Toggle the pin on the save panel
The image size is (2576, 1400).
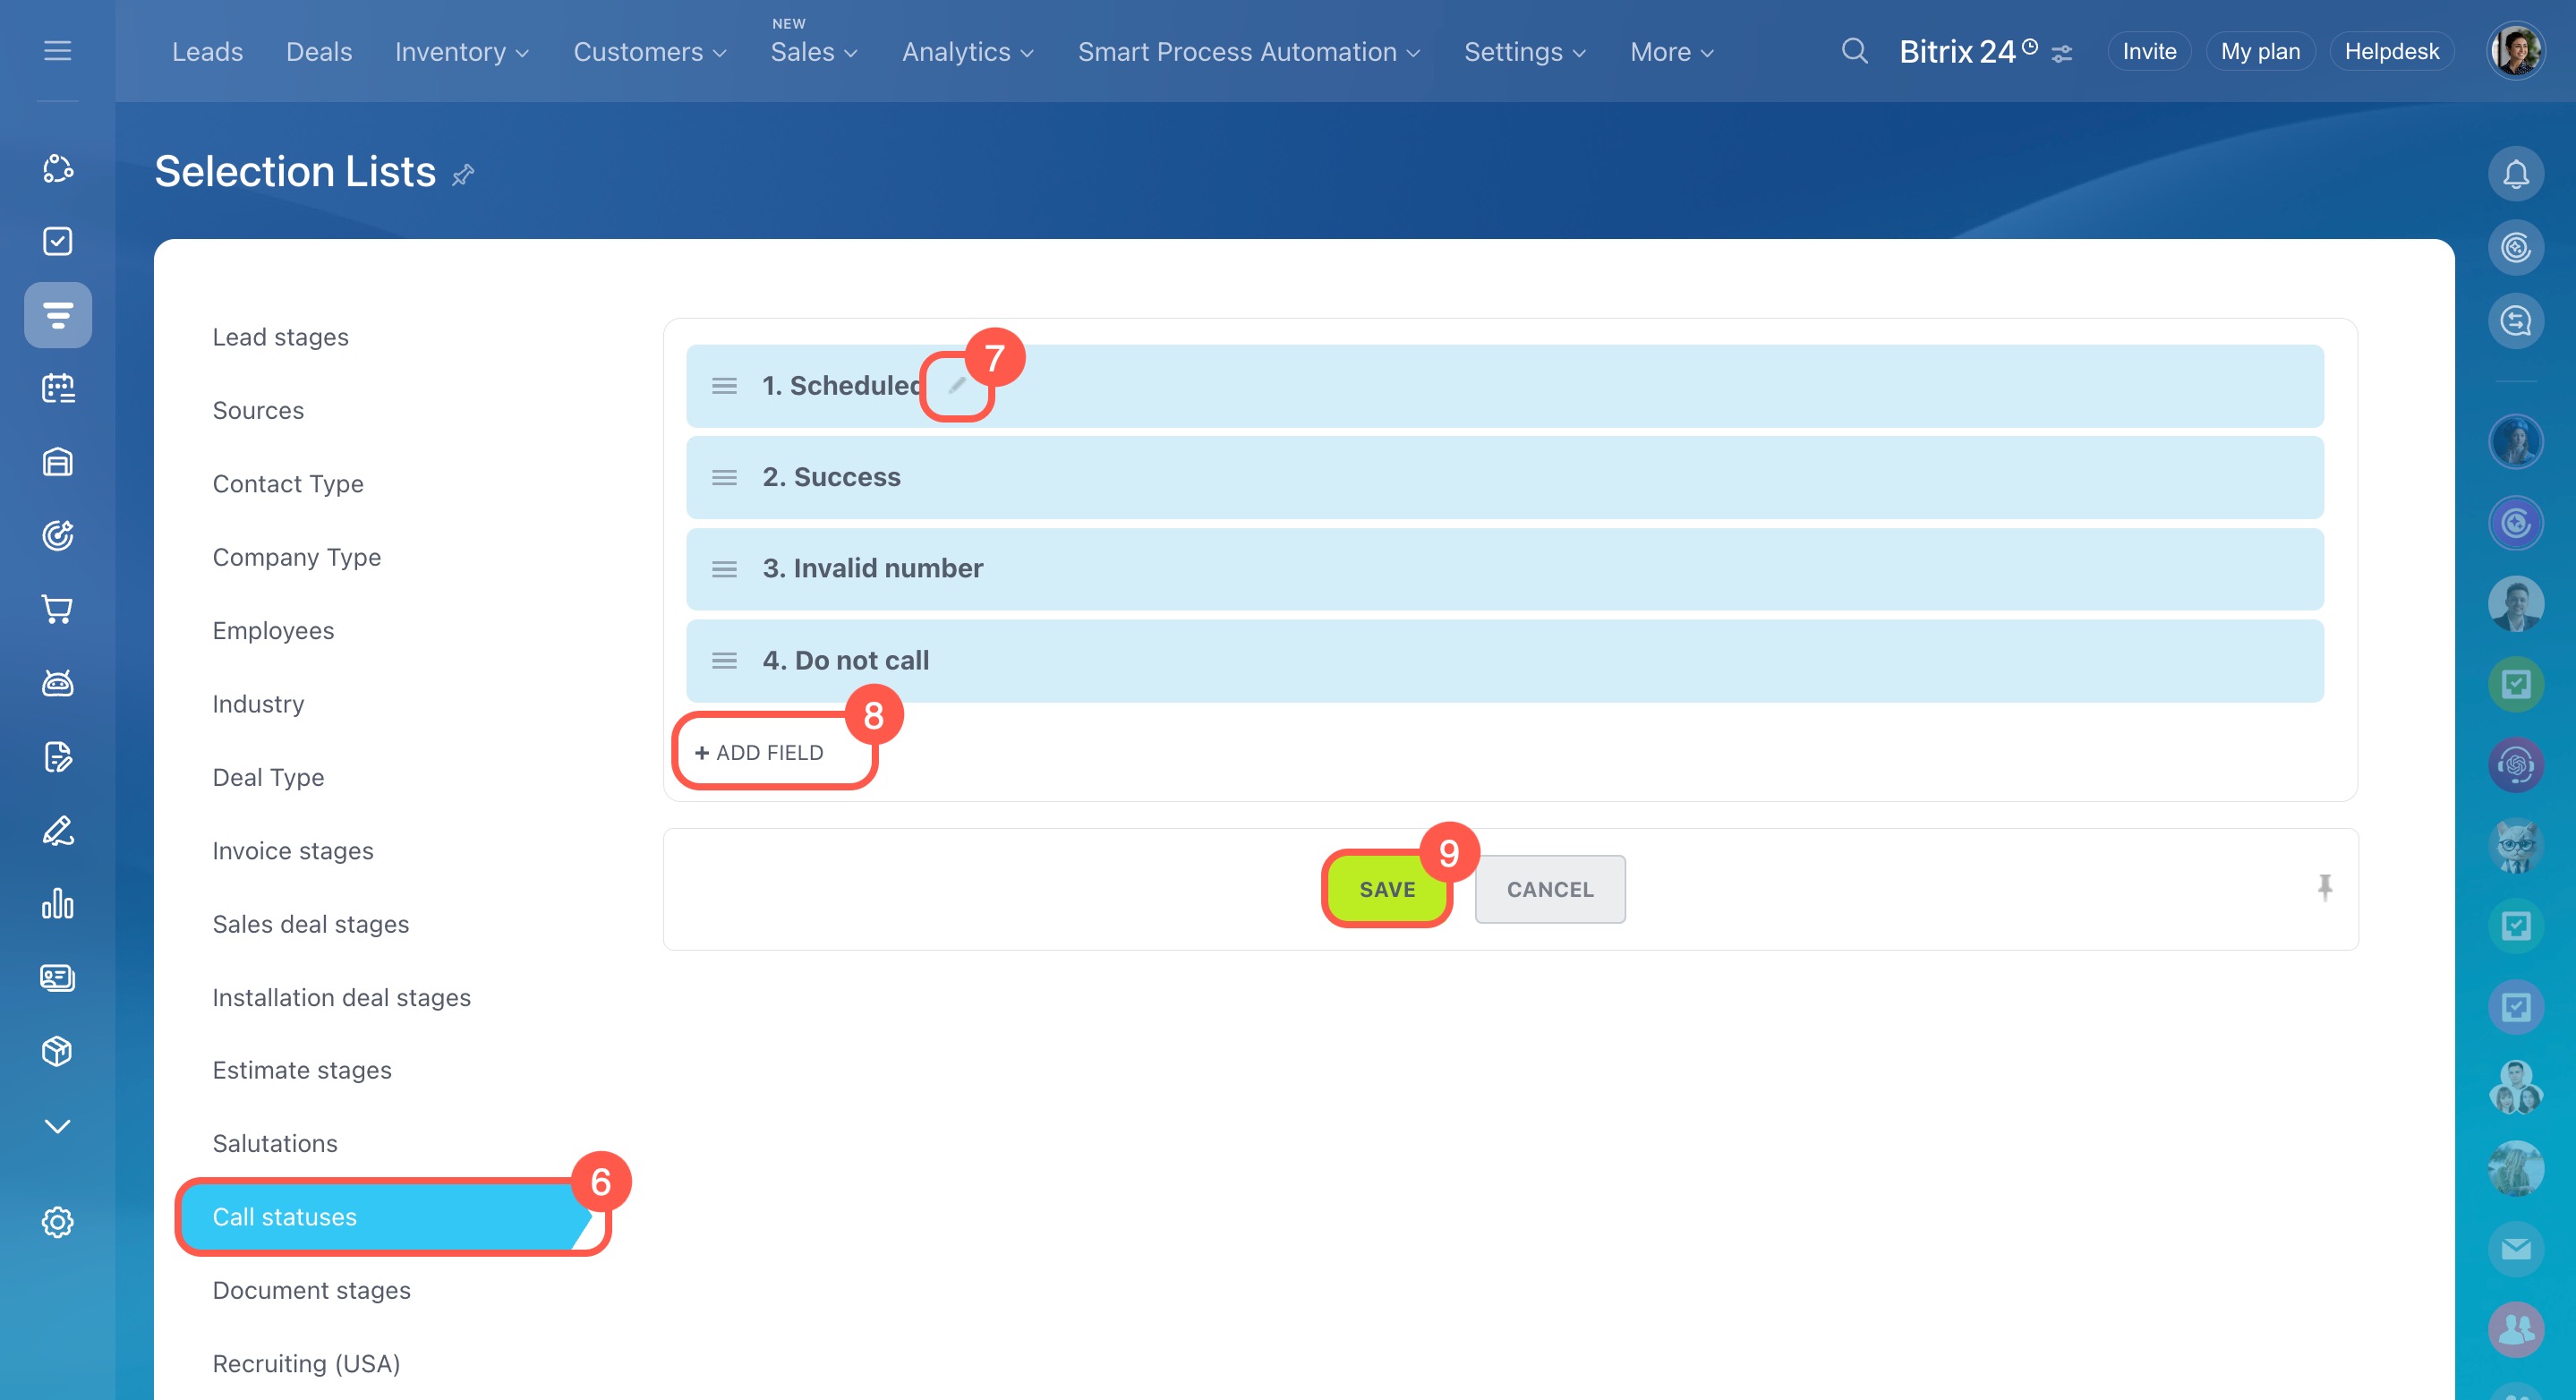pyautogui.click(x=2324, y=887)
